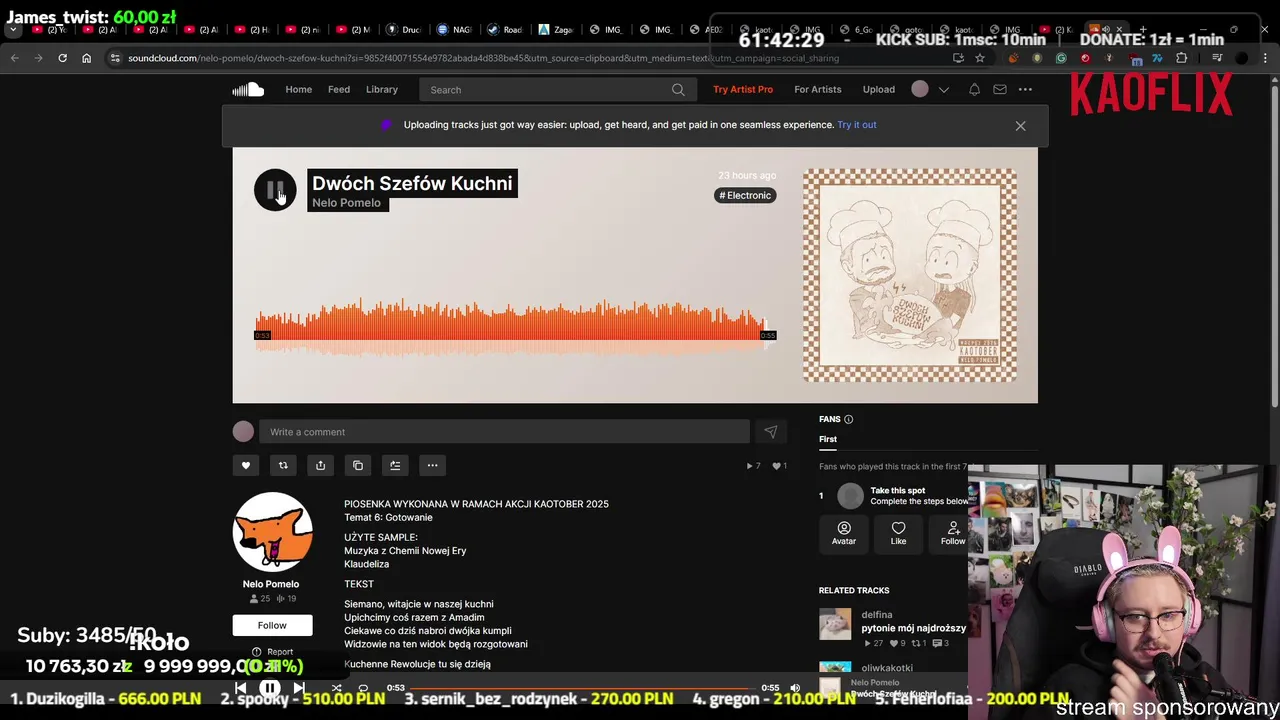Viewport: 1280px width, 720px height.
Task: Open the Library tab
Action: tap(382, 90)
